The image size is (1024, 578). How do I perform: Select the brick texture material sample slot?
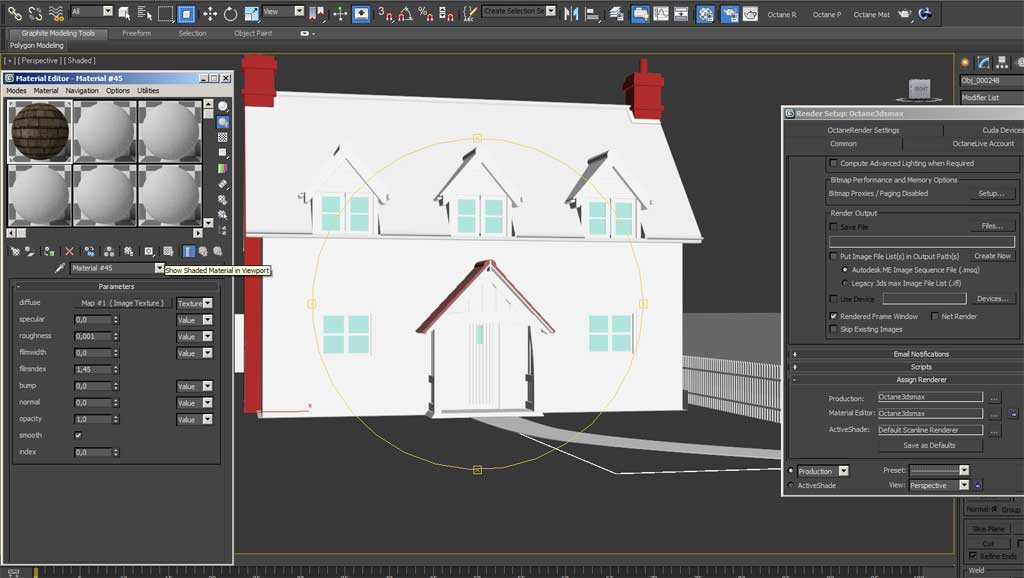pyautogui.click(x=39, y=131)
